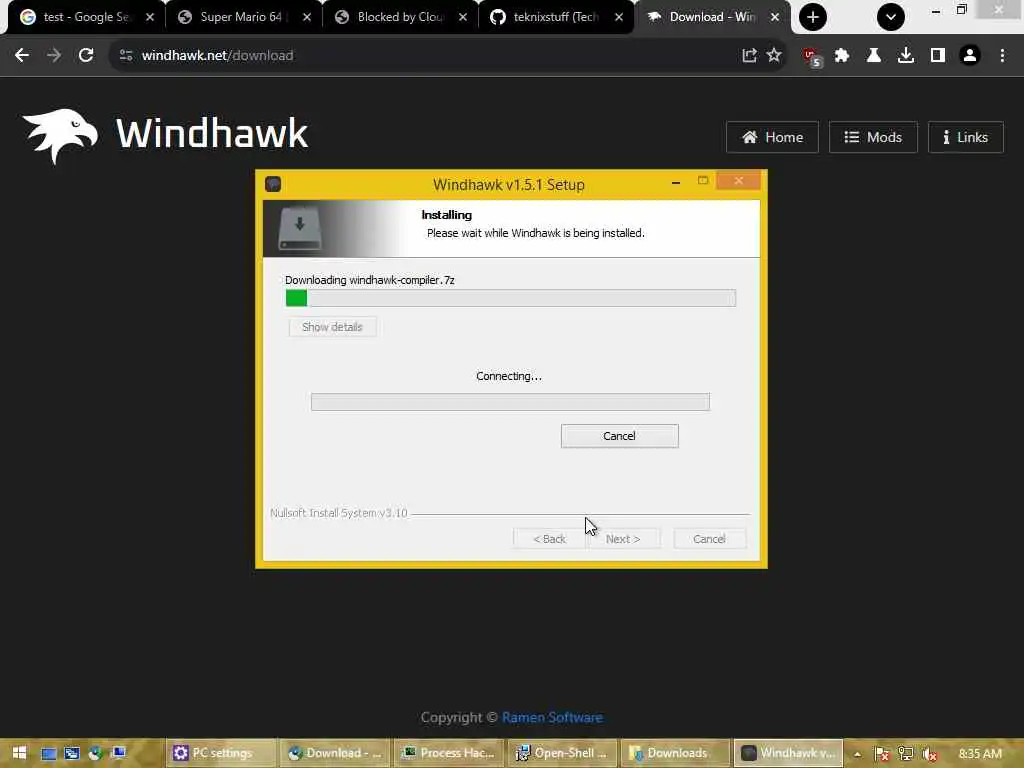The height and width of the screenshot is (768, 1024).
Task: Switch to Open-Shell in taskbar
Action: (x=562, y=753)
